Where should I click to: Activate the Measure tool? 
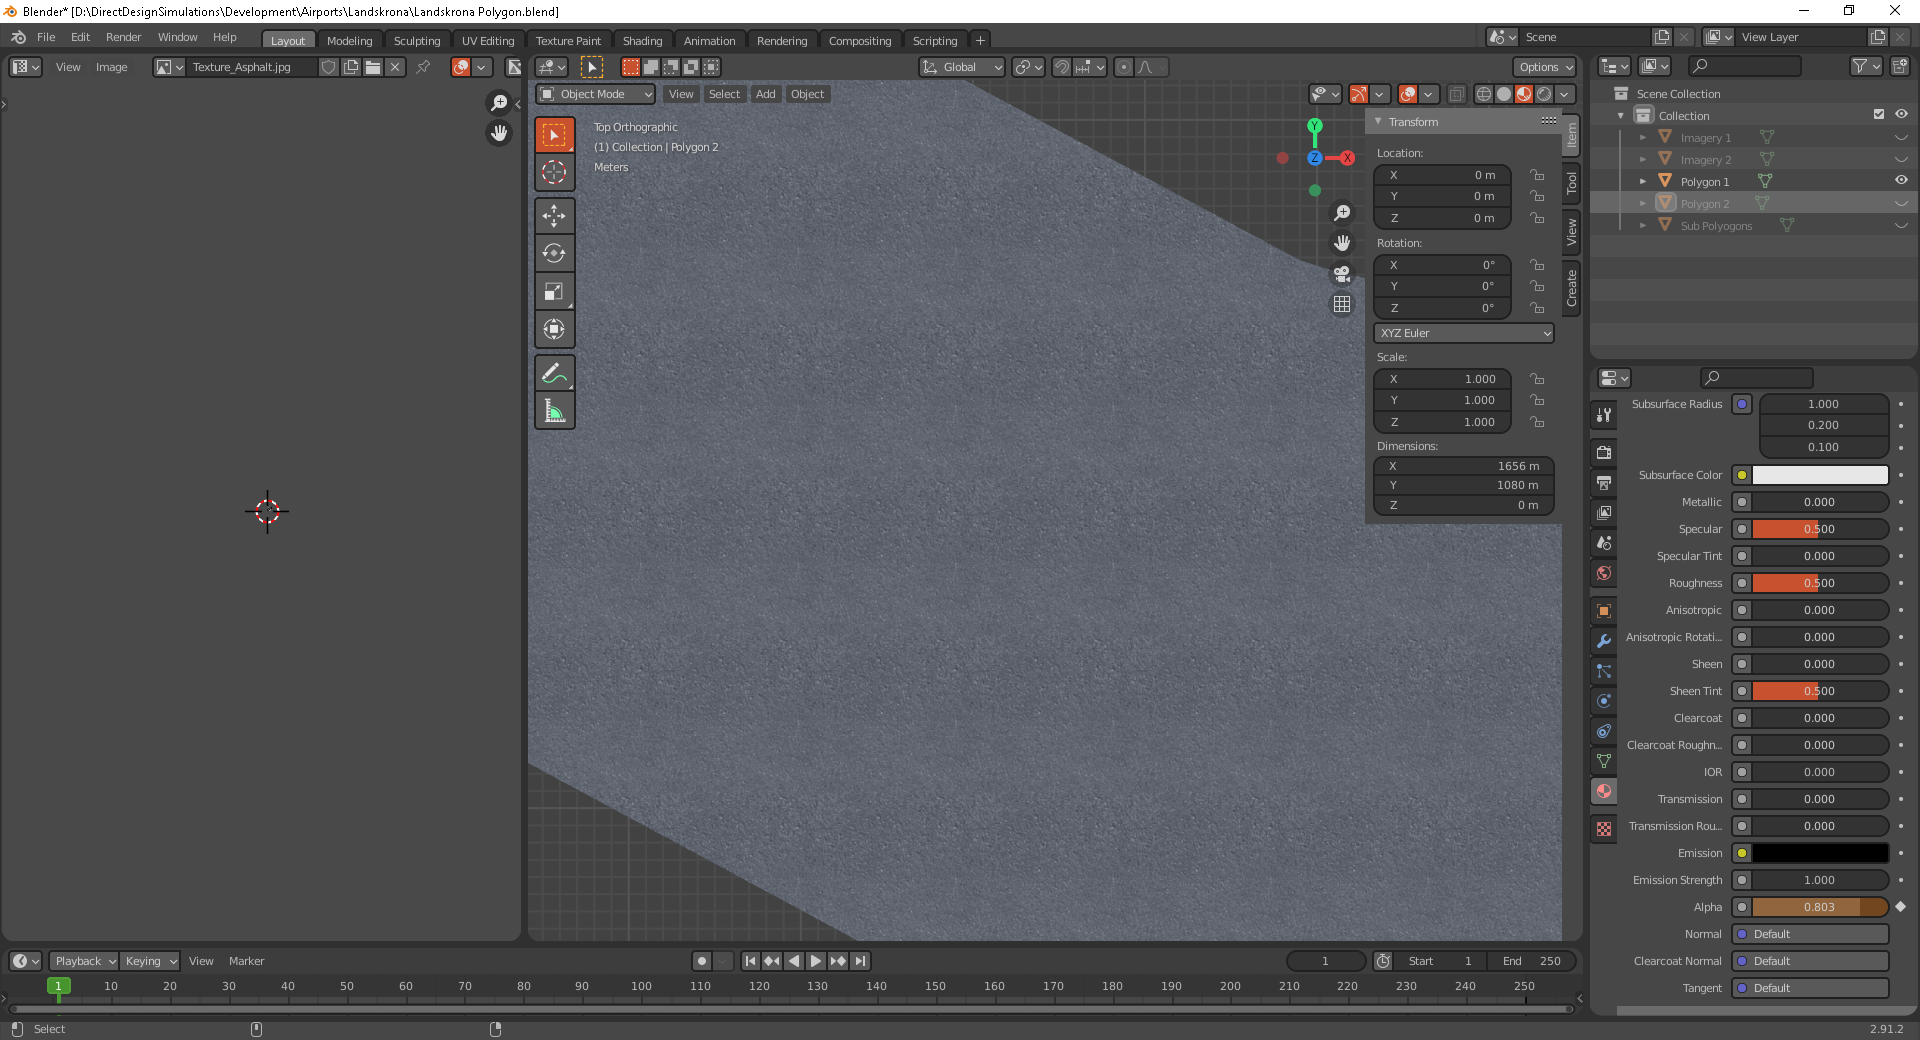tap(554, 409)
